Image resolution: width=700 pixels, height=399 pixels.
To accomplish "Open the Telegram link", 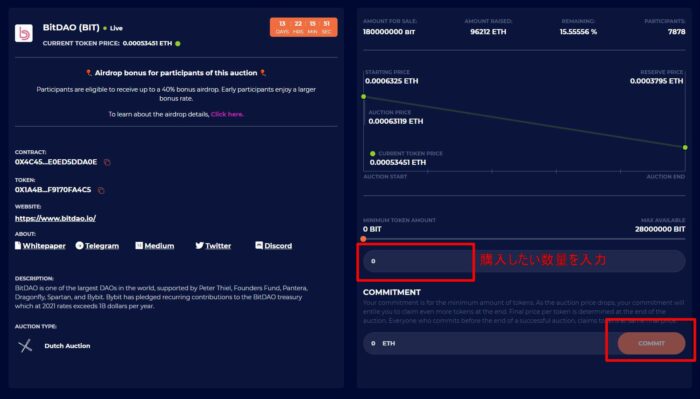I will [97, 245].
